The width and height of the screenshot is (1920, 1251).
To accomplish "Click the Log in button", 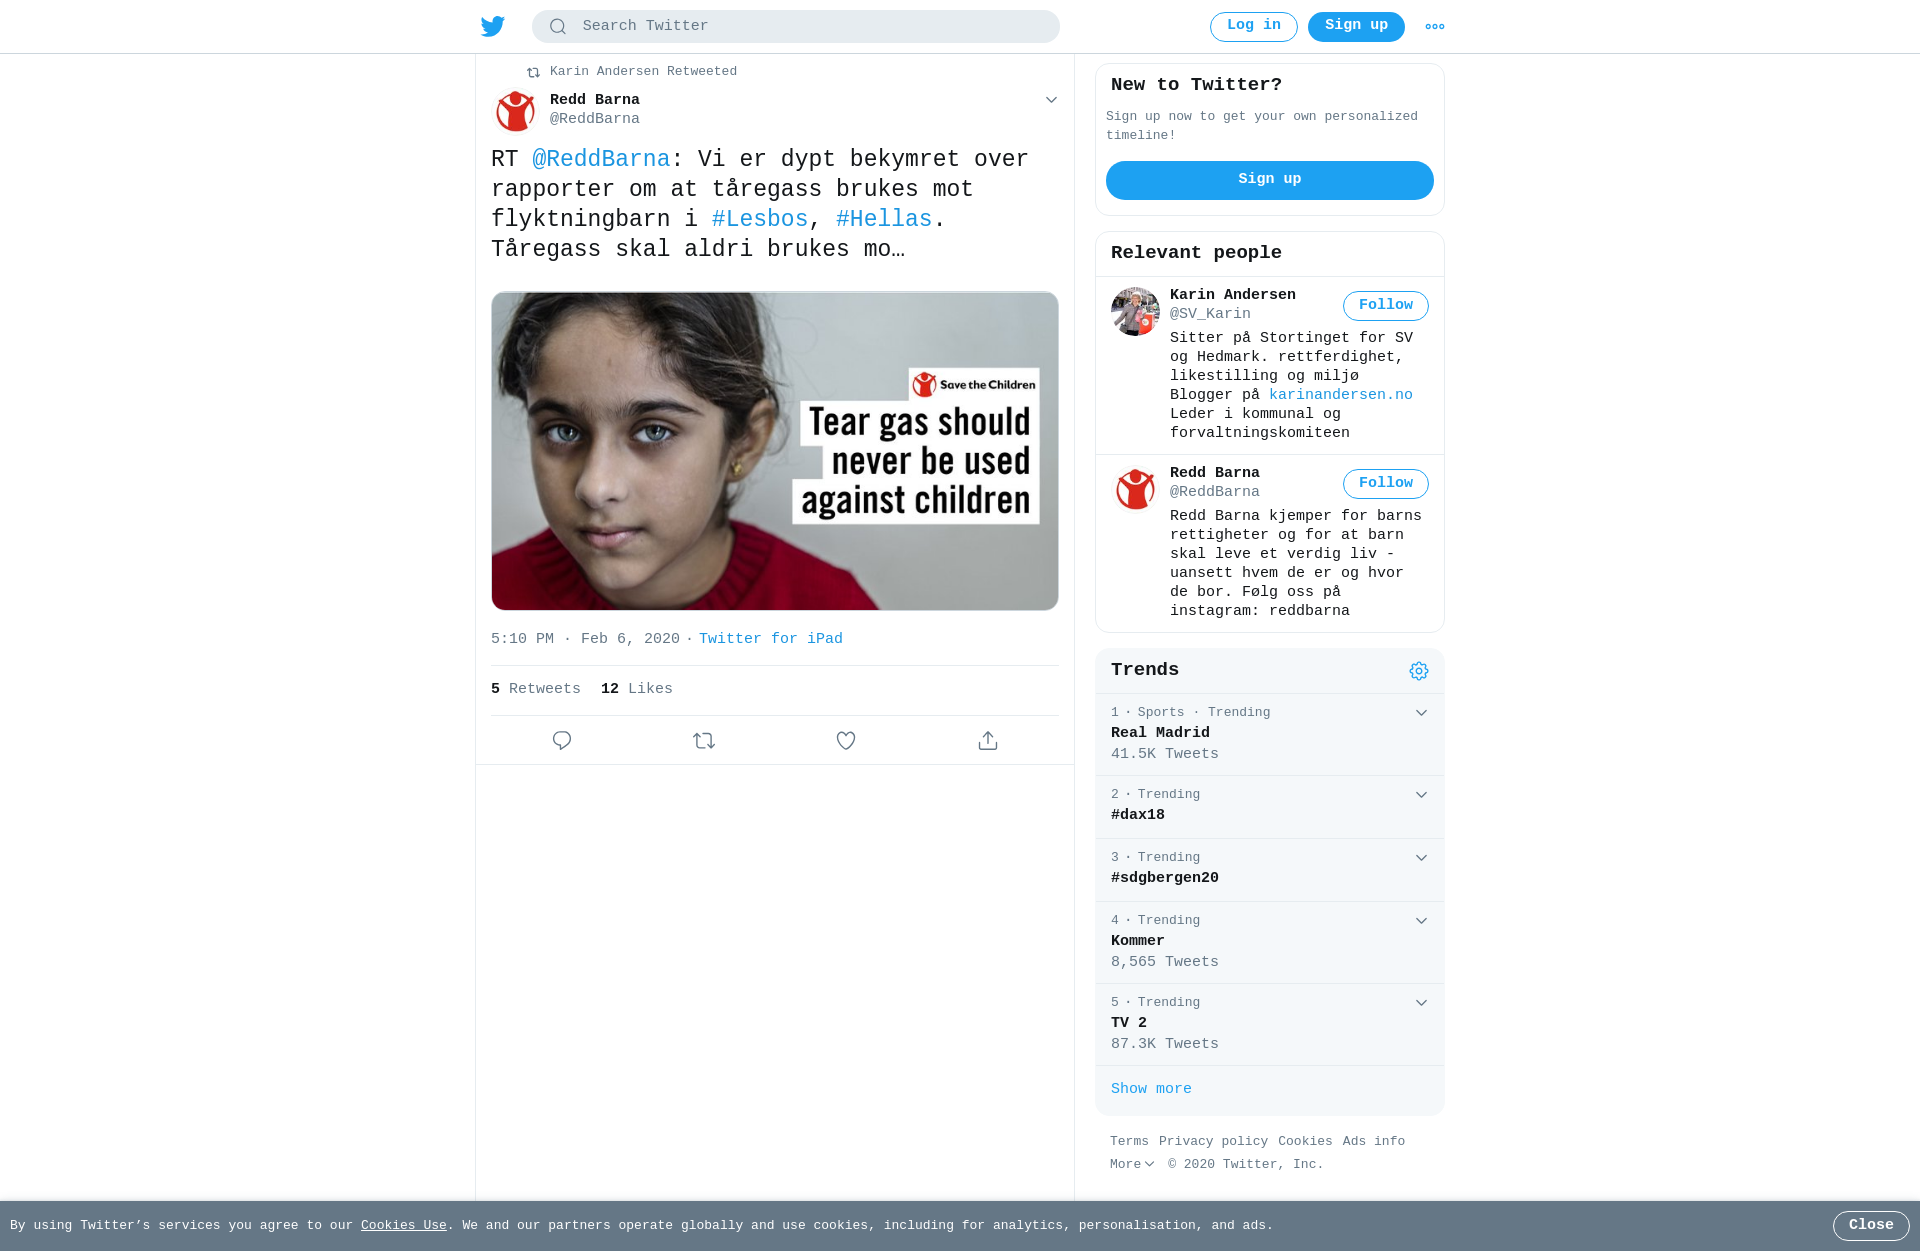I will (1254, 27).
